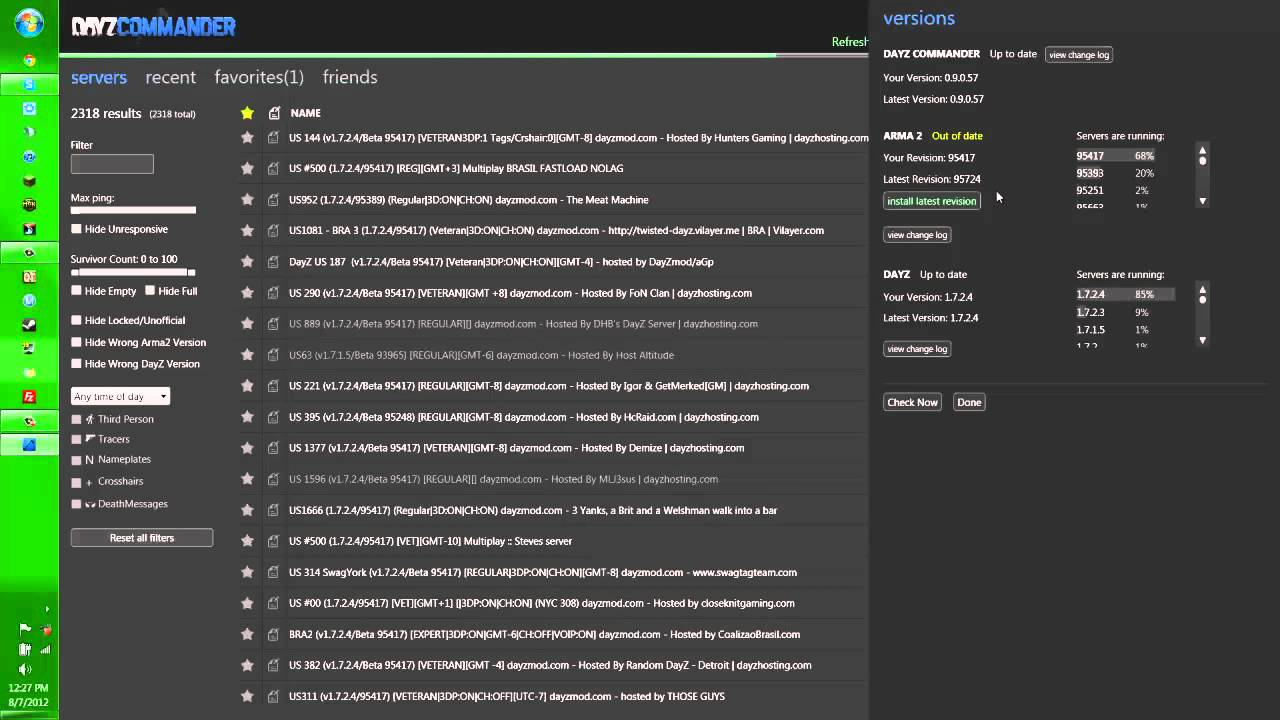Viewport: 1280px width, 720px height.
Task: View DayZ Commander change log
Action: coord(1079,55)
